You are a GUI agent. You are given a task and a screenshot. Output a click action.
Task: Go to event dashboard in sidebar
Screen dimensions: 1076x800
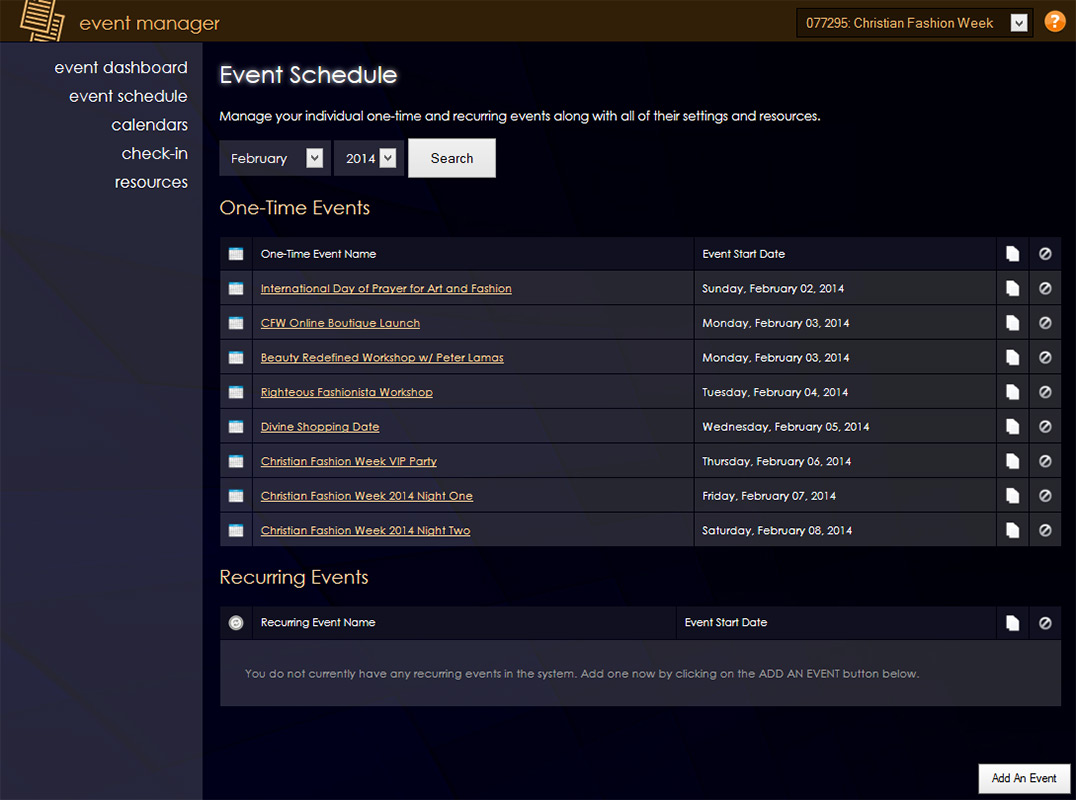tap(121, 68)
